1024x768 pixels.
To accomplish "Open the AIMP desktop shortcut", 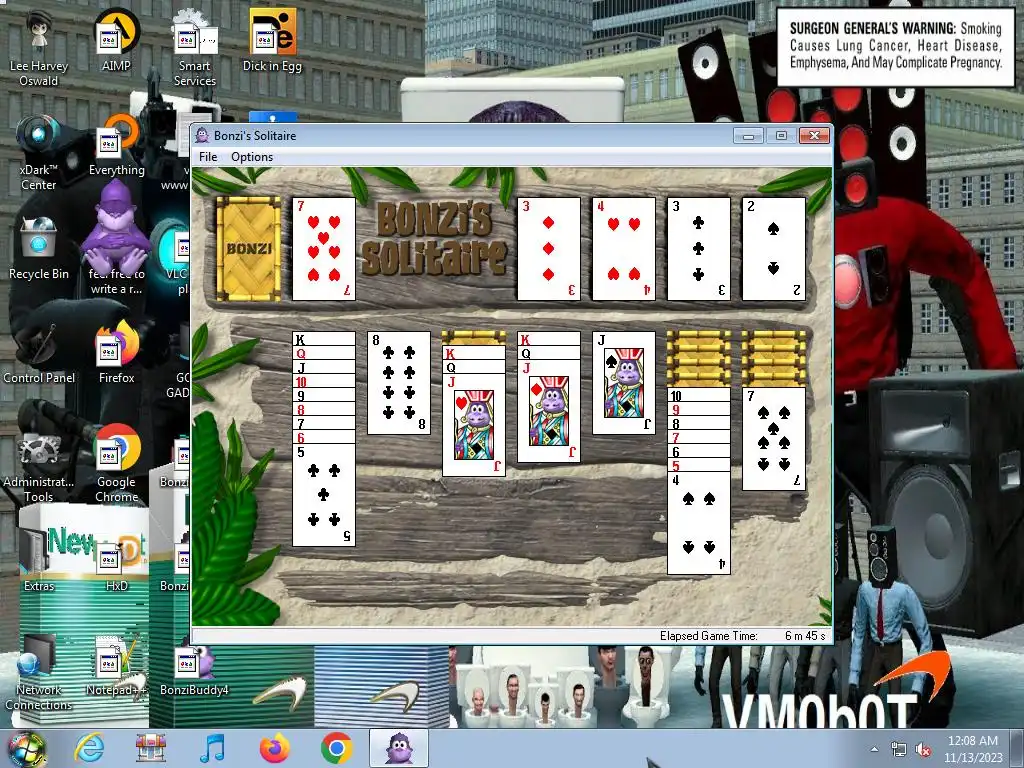I will 116,40.
